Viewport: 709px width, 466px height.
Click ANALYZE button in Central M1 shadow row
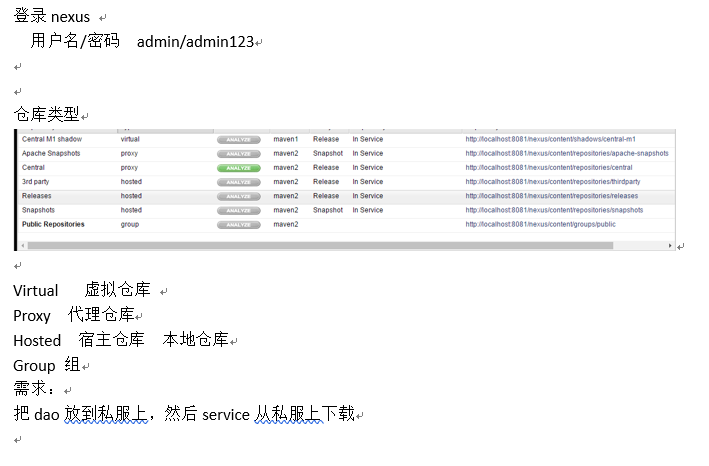(239, 140)
